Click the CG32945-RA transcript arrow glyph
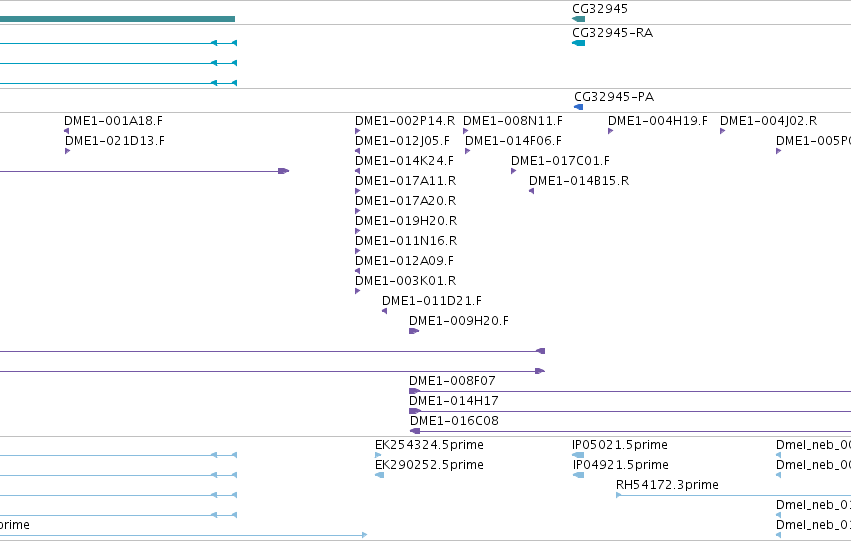The width and height of the screenshot is (851, 541). (579, 43)
